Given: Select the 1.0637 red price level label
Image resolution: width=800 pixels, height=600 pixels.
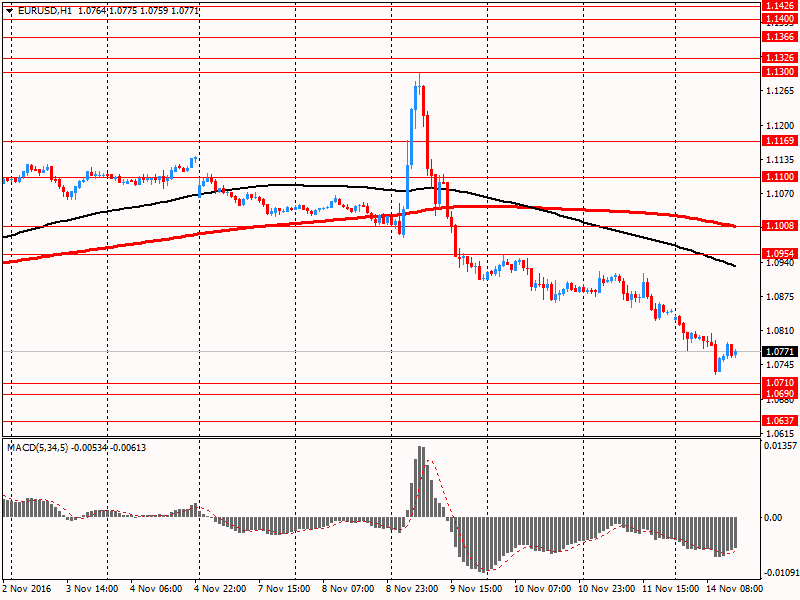Looking at the screenshot, I should tap(780, 420).
